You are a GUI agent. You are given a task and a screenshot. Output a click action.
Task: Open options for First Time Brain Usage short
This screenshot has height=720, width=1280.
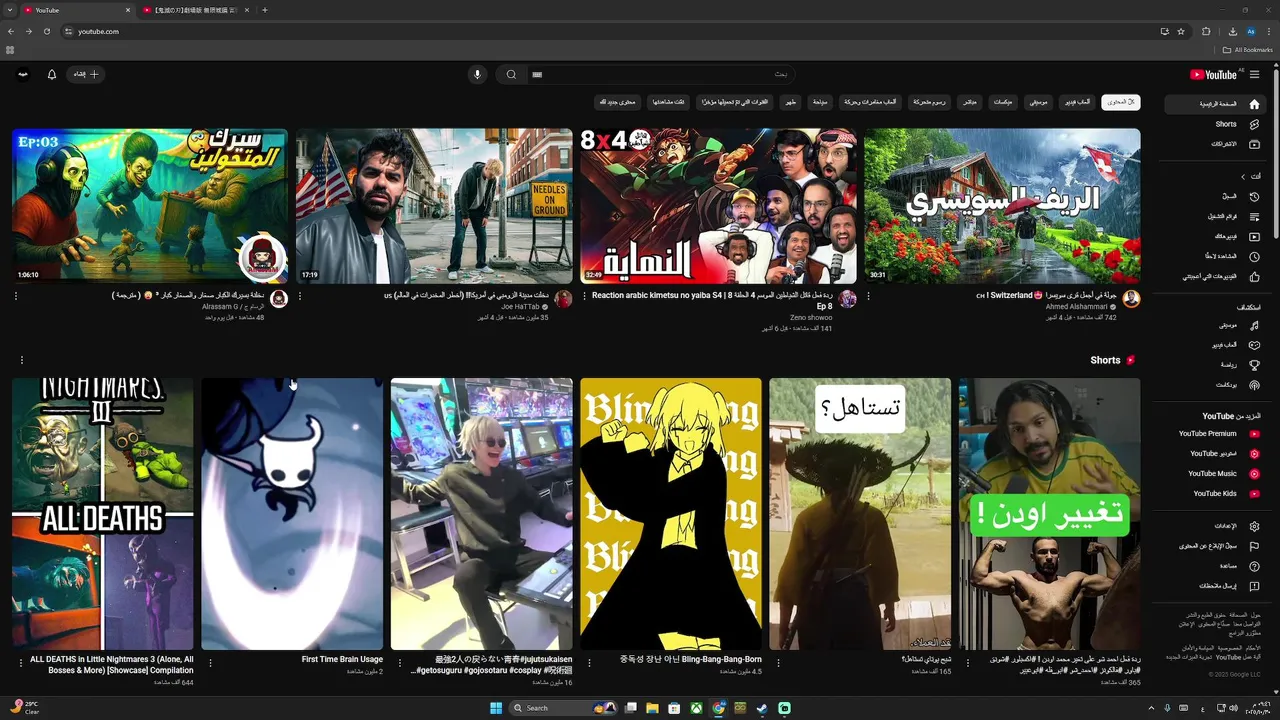pyautogui.click(x=210, y=662)
